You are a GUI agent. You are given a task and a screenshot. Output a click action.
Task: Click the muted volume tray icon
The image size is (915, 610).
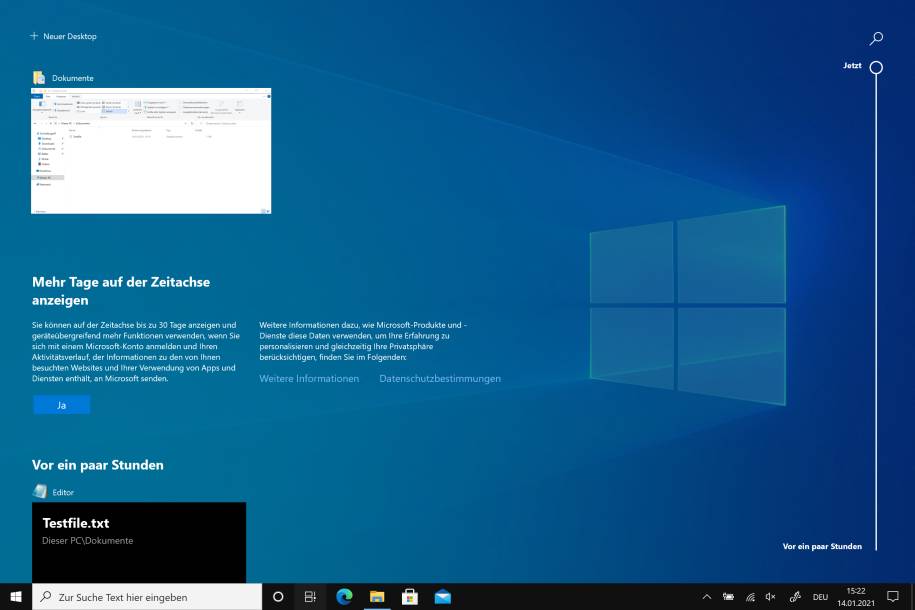pyautogui.click(x=771, y=597)
